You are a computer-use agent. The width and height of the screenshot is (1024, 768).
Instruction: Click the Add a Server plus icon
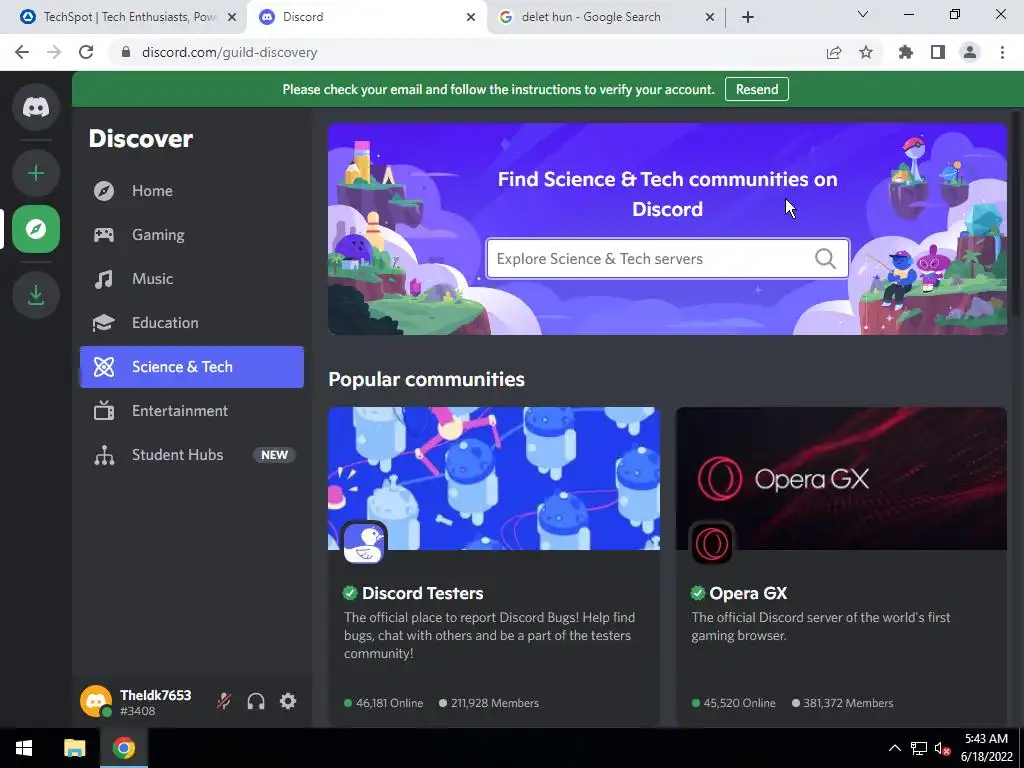pos(36,173)
